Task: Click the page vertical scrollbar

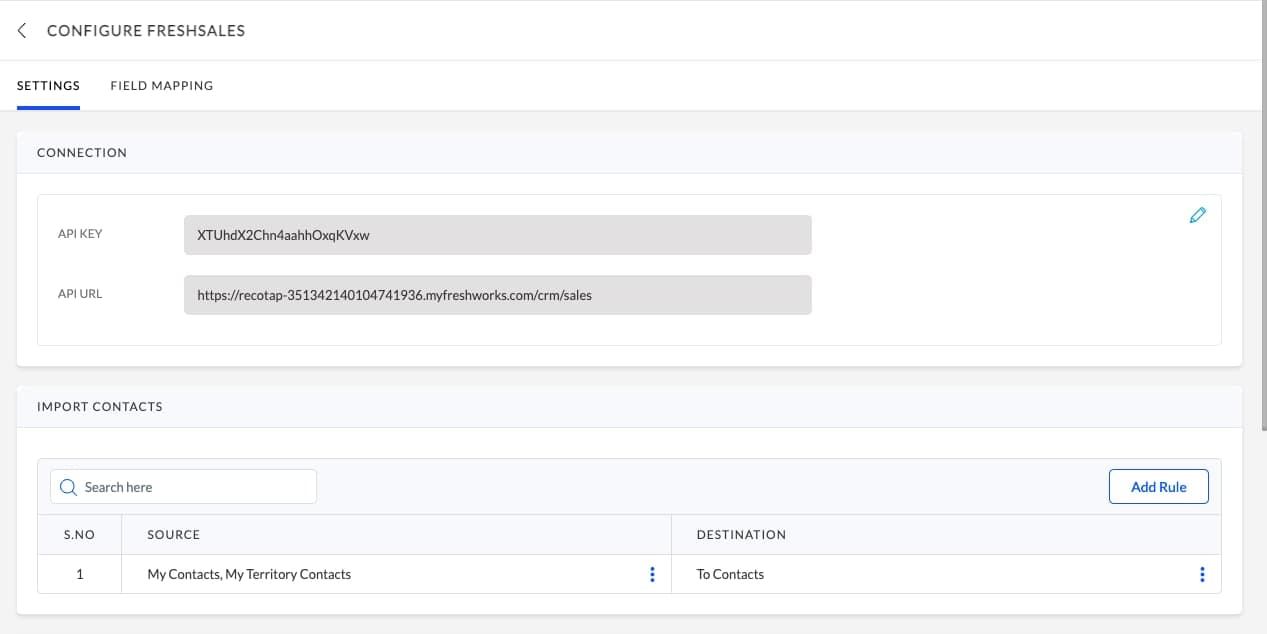Action: pos(1263,215)
